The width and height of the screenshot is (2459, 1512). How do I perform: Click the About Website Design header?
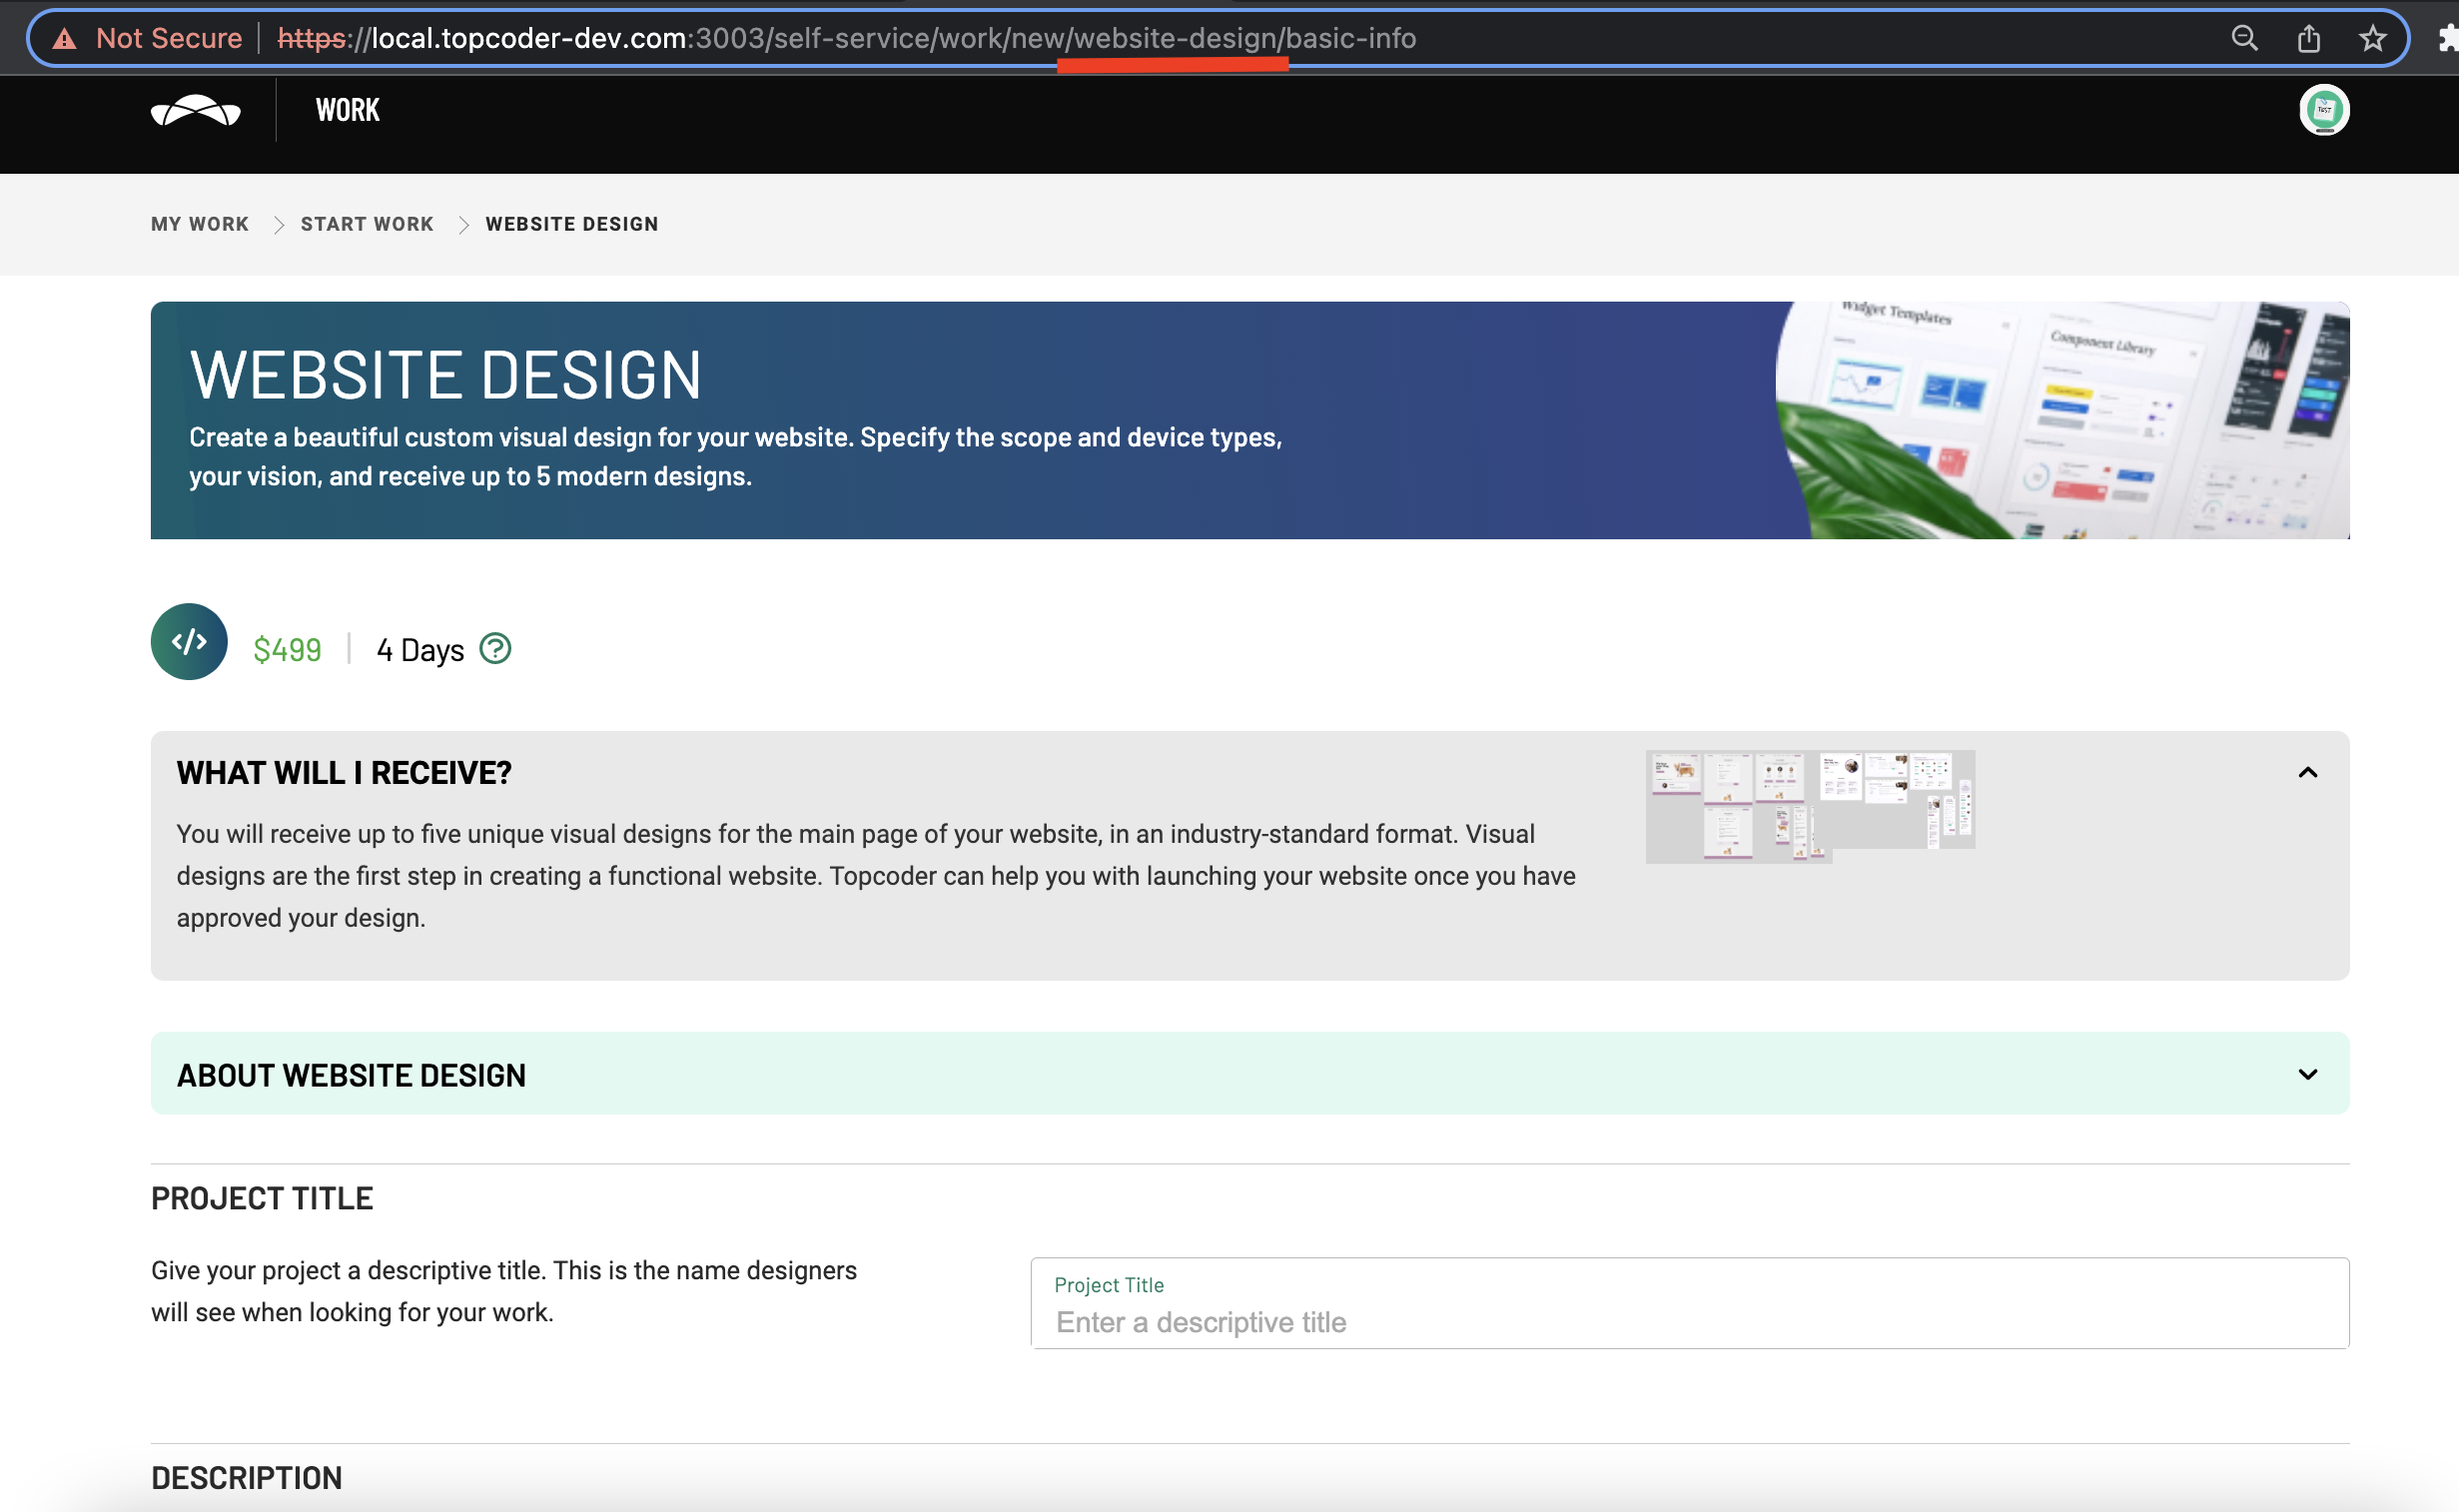(x=351, y=1075)
